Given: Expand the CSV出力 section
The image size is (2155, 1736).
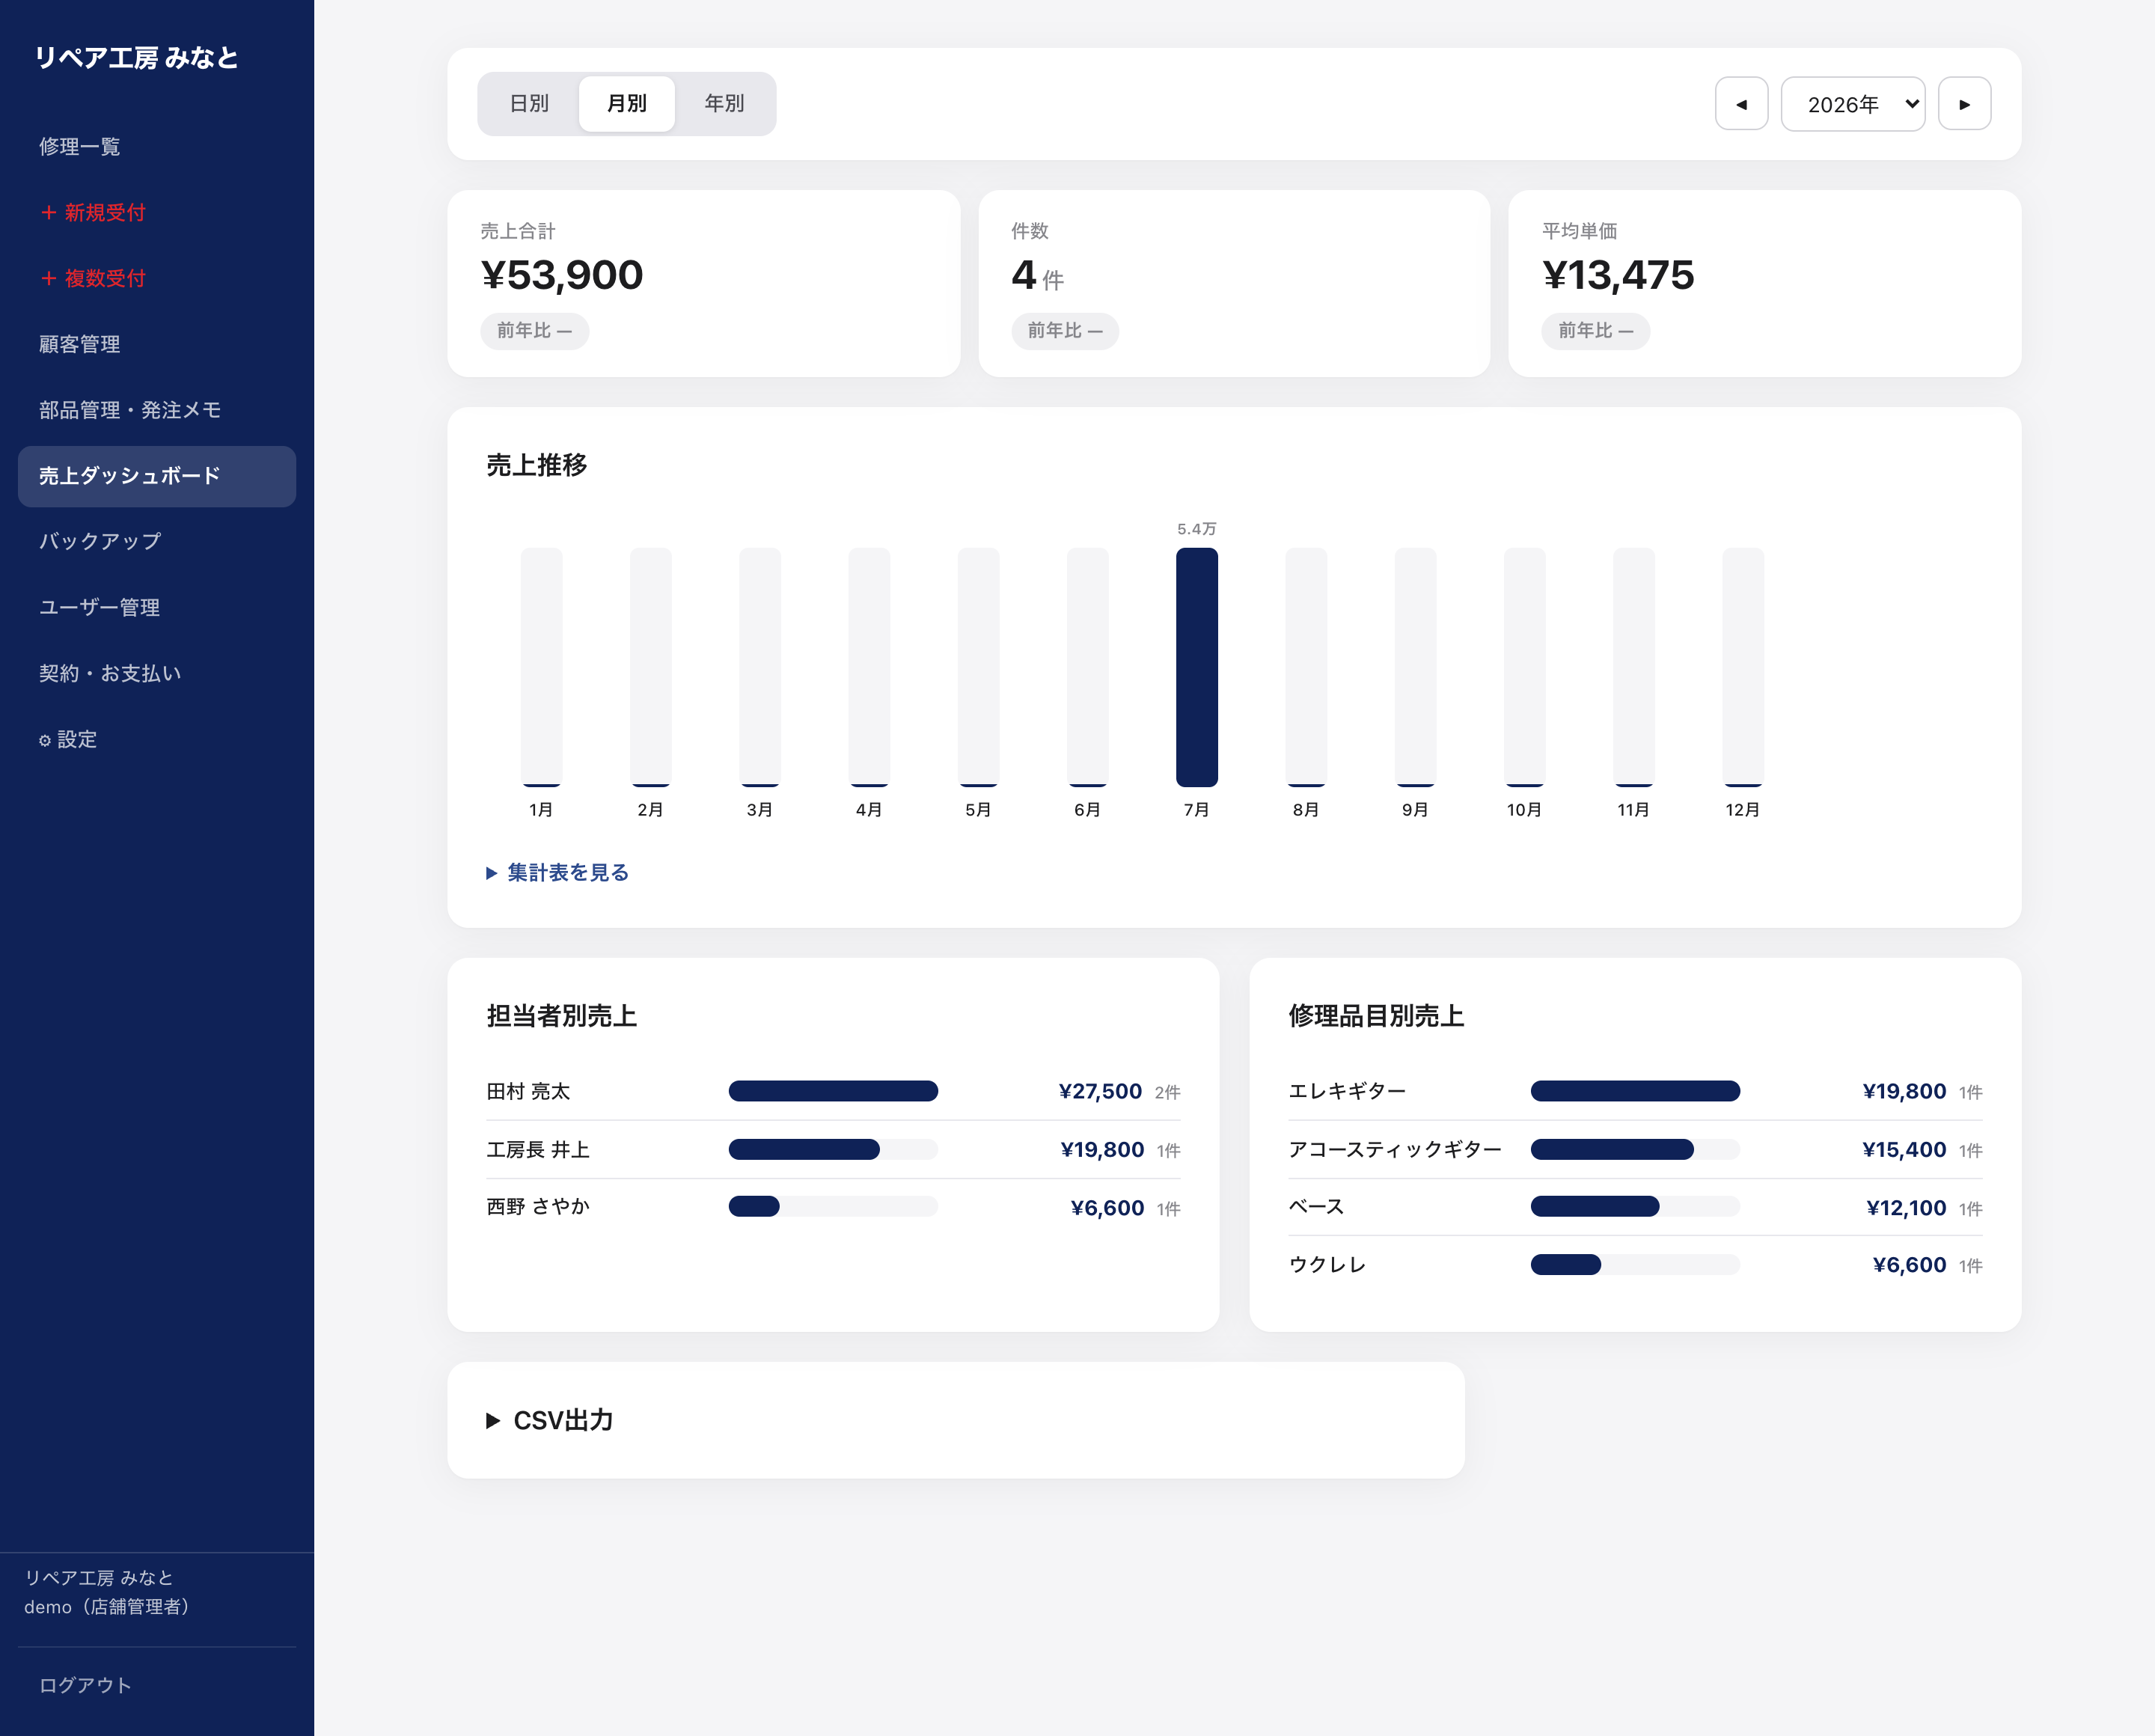Looking at the screenshot, I should (x=550, y=1420).
